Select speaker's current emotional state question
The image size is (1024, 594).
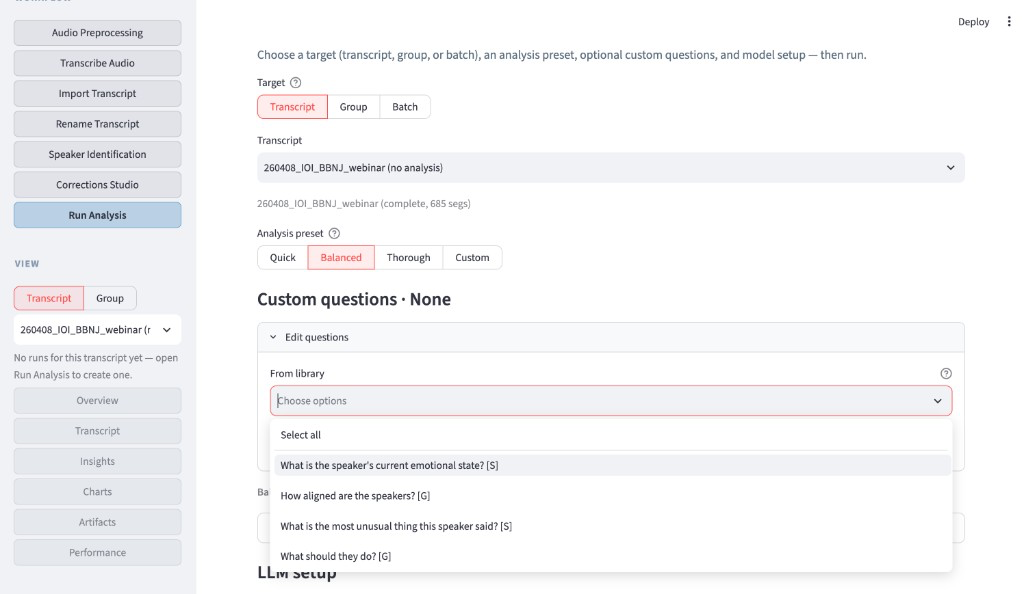(612, 465)
